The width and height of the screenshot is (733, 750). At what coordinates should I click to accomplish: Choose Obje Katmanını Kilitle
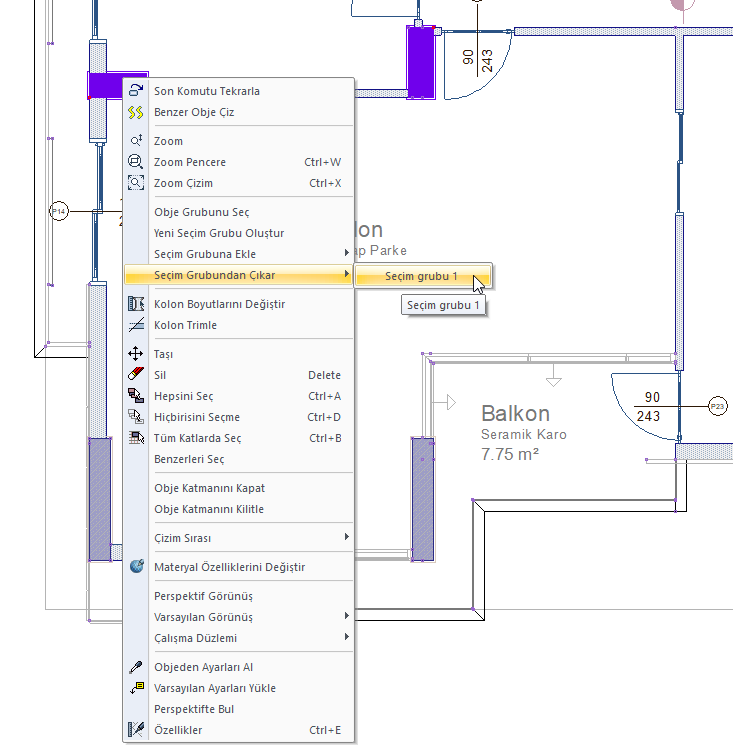tap(209, 509)
